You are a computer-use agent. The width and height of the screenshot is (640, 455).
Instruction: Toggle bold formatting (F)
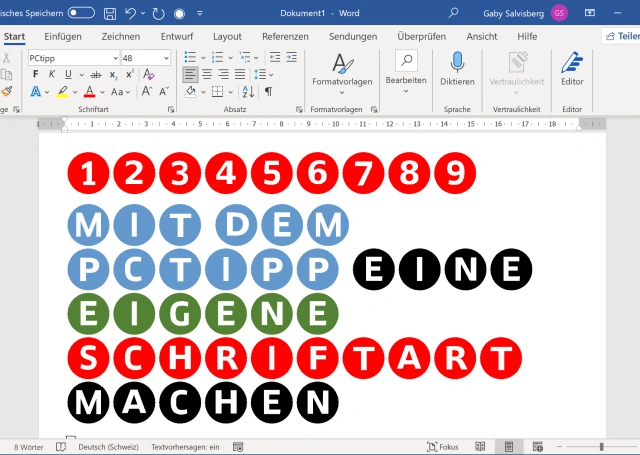tap(36, 74)
